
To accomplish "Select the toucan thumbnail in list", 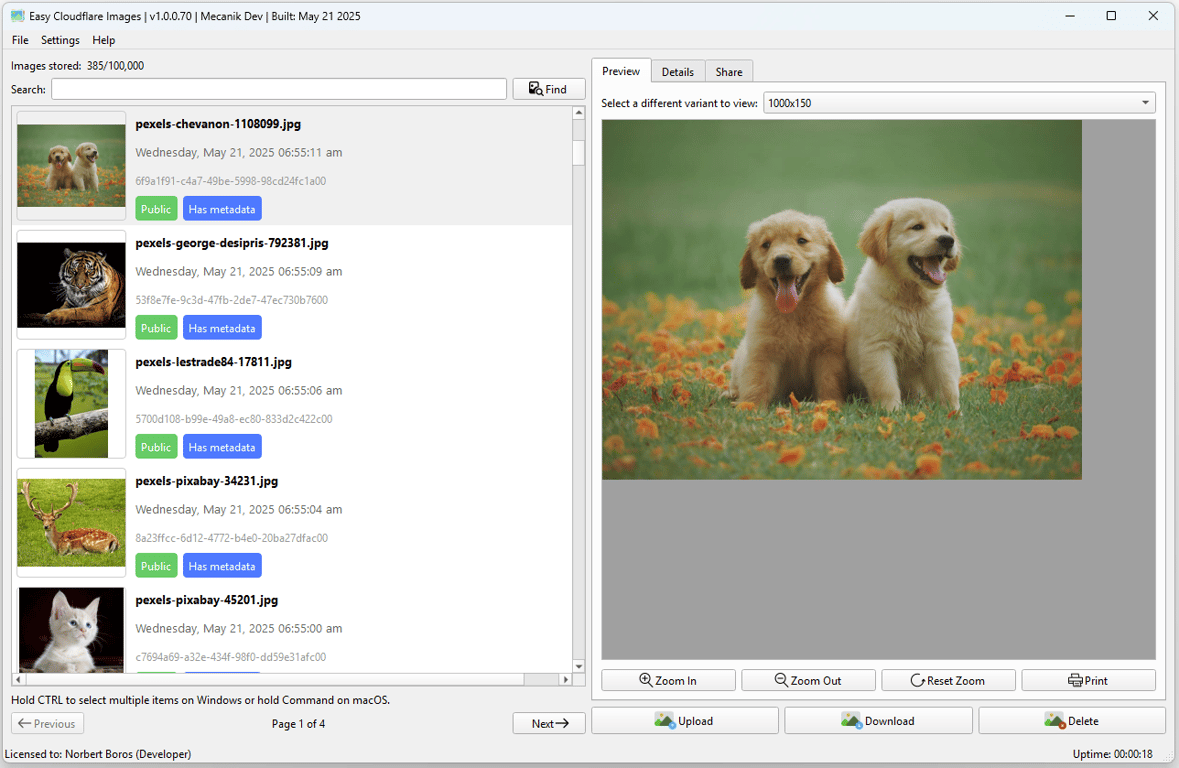I will (x=71, y=403).
